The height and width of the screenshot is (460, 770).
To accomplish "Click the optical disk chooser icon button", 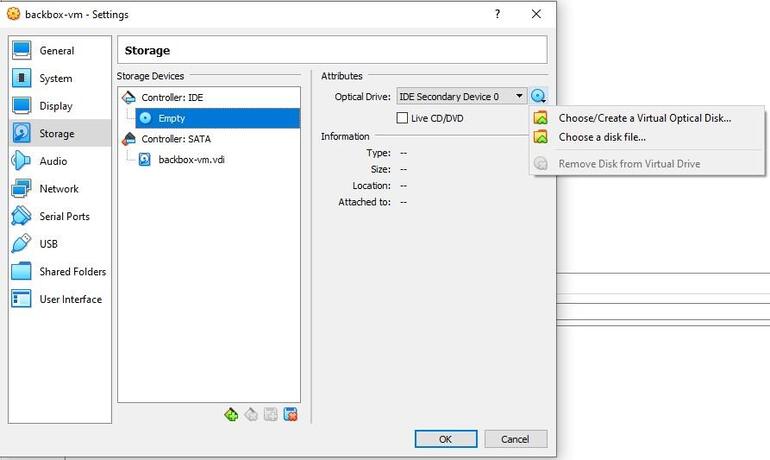I will point(539,96).
